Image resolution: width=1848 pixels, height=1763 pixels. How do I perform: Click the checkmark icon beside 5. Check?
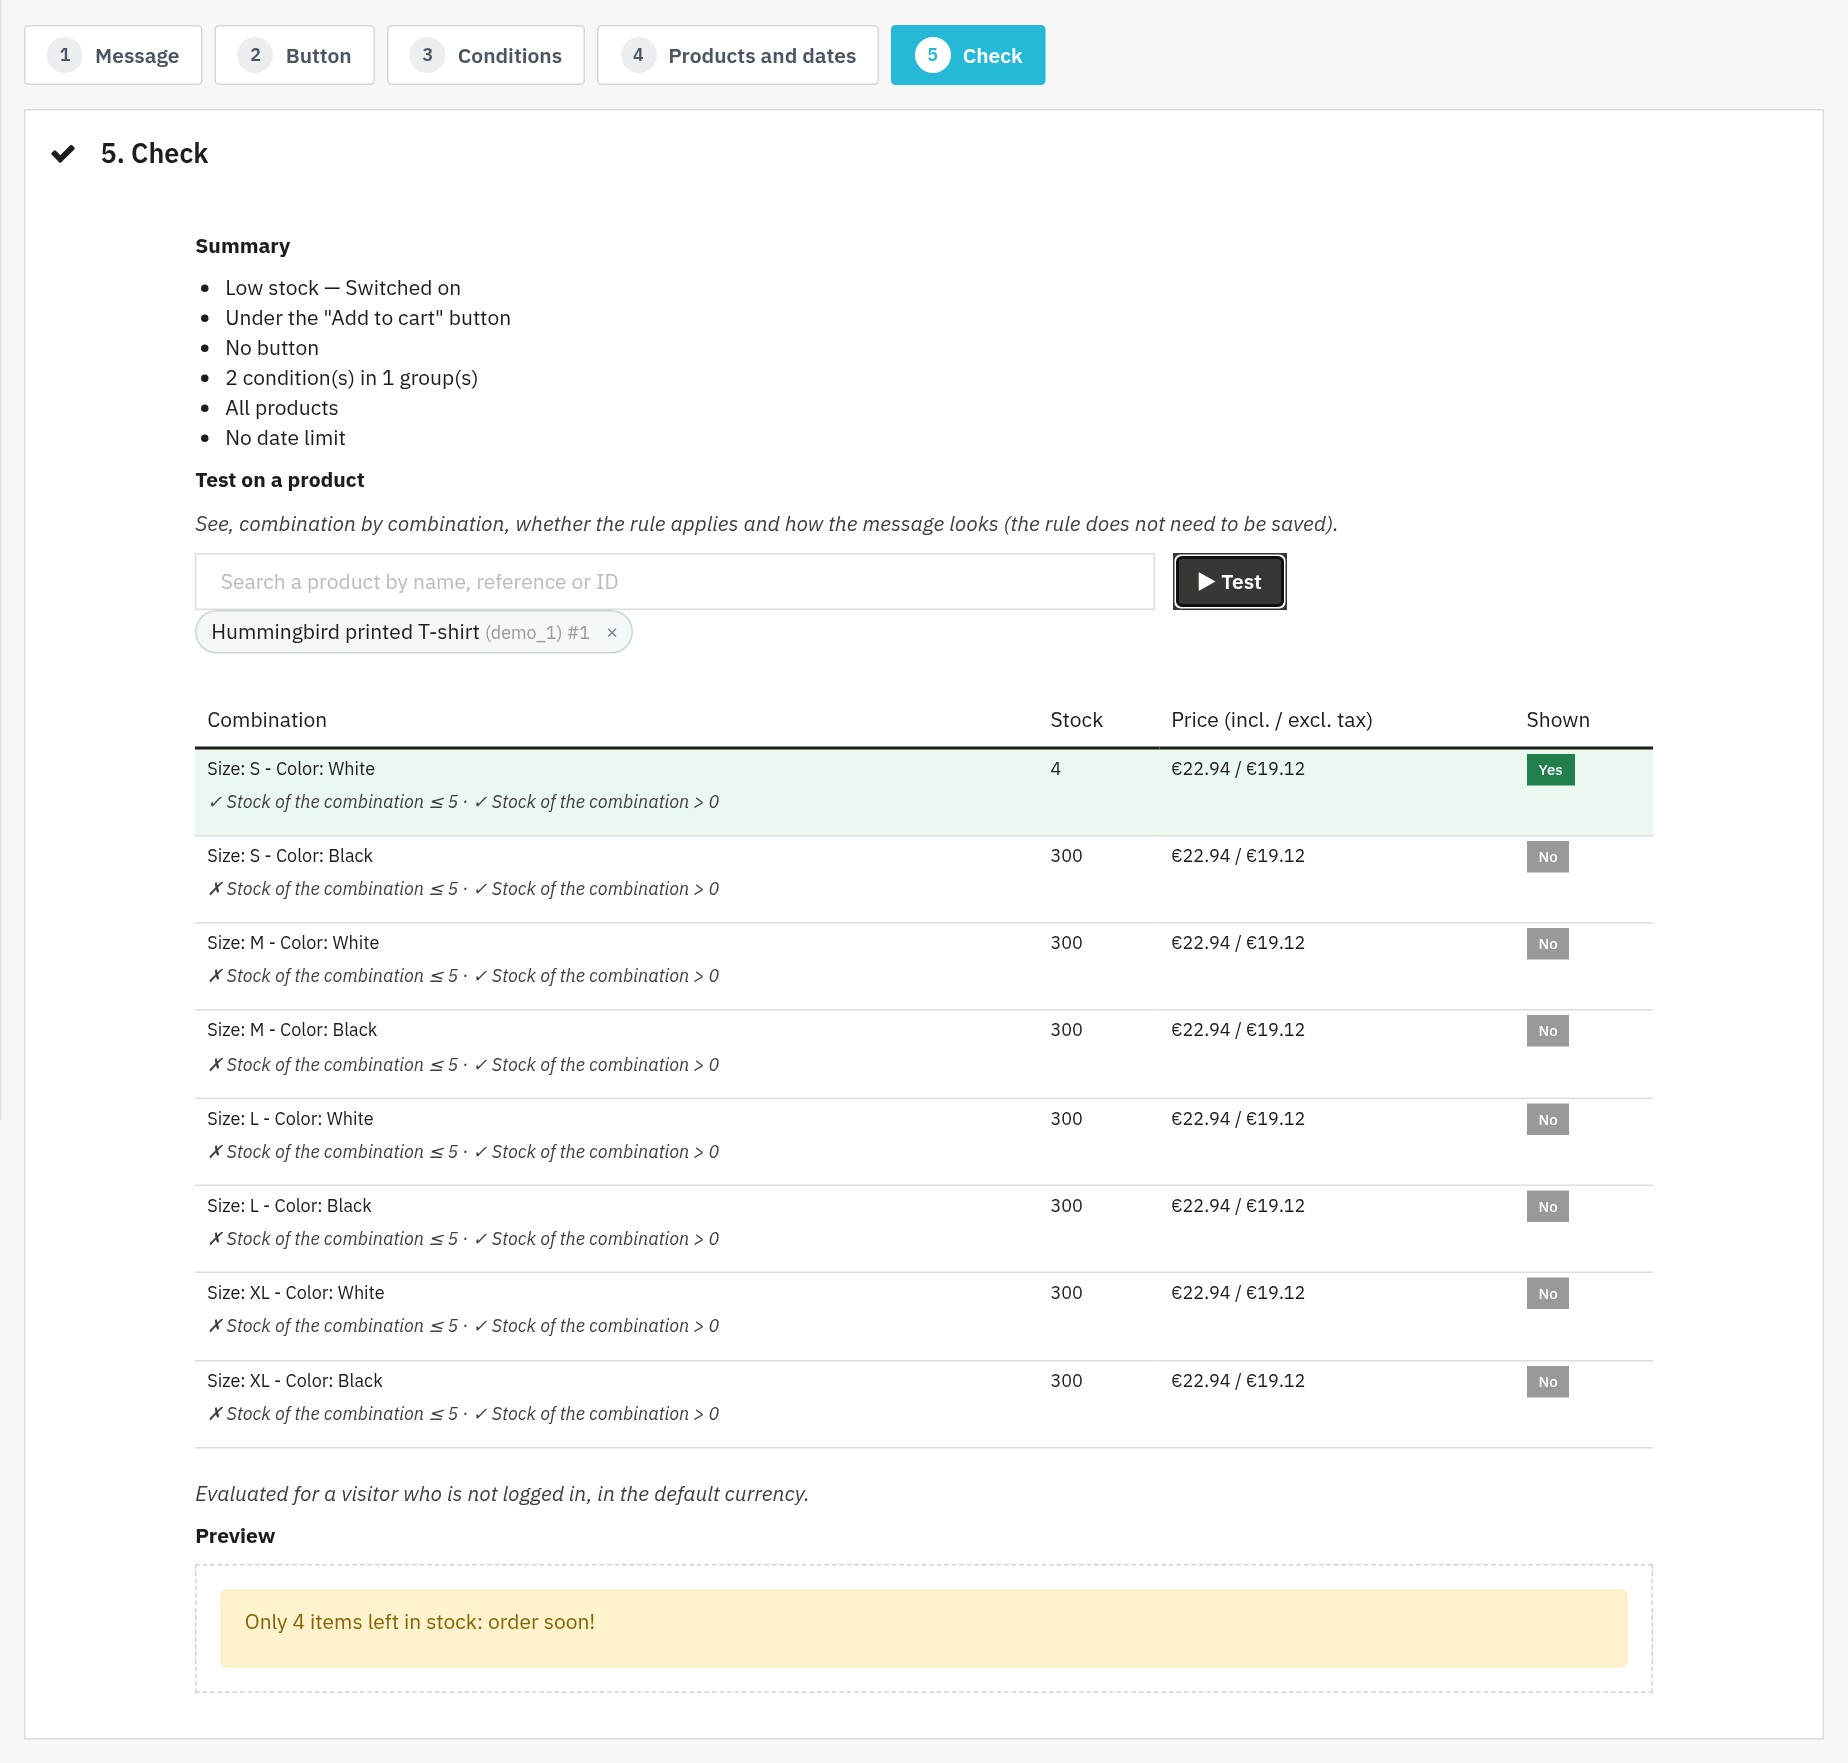63,154
